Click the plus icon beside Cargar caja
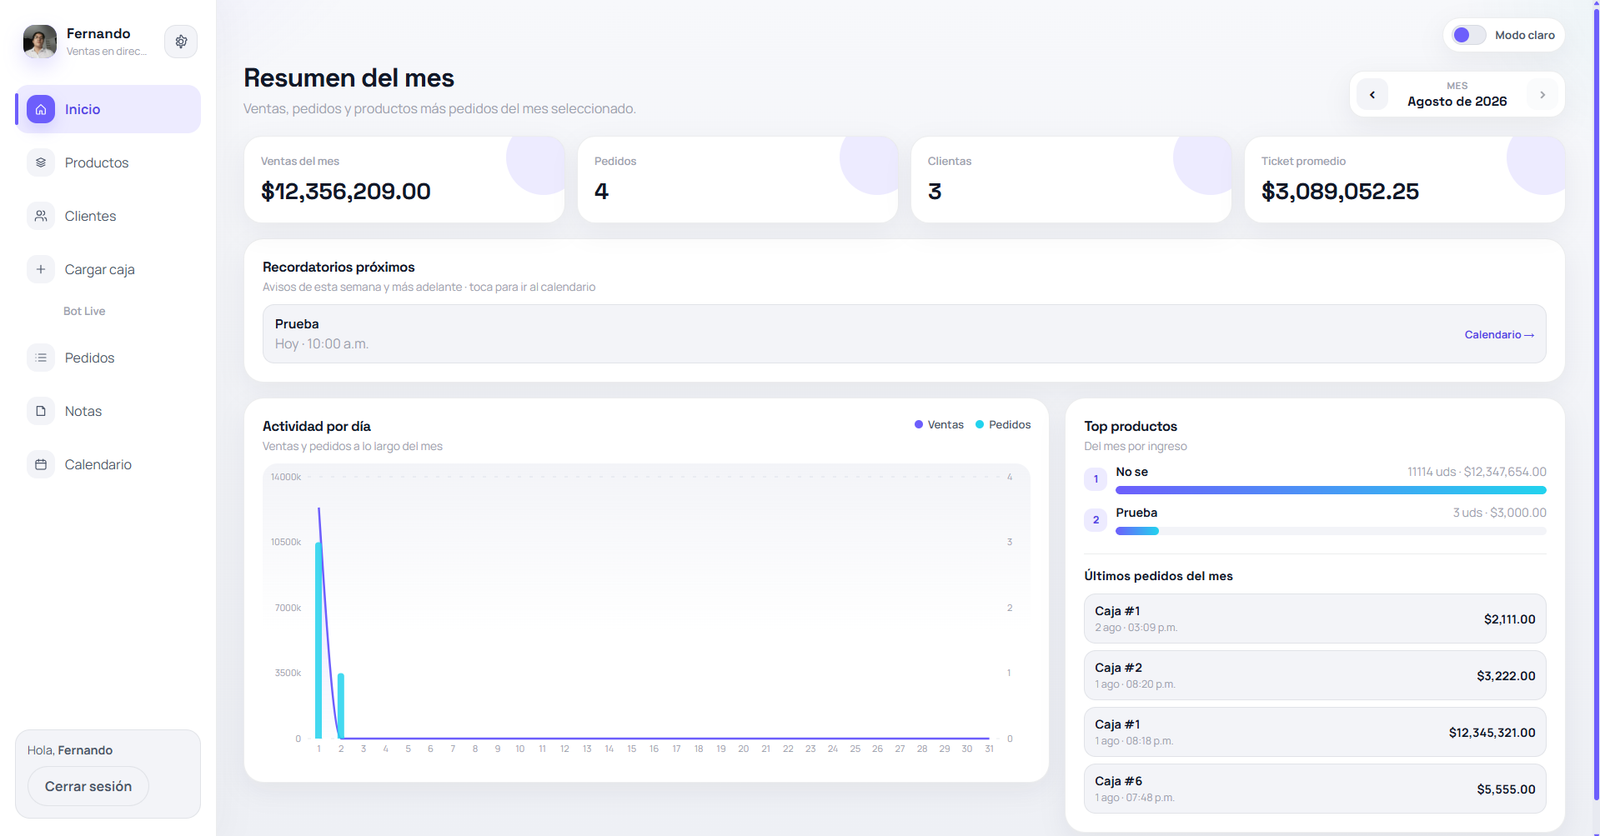Viewport: 1600px width, 836px height. (41, 269)
